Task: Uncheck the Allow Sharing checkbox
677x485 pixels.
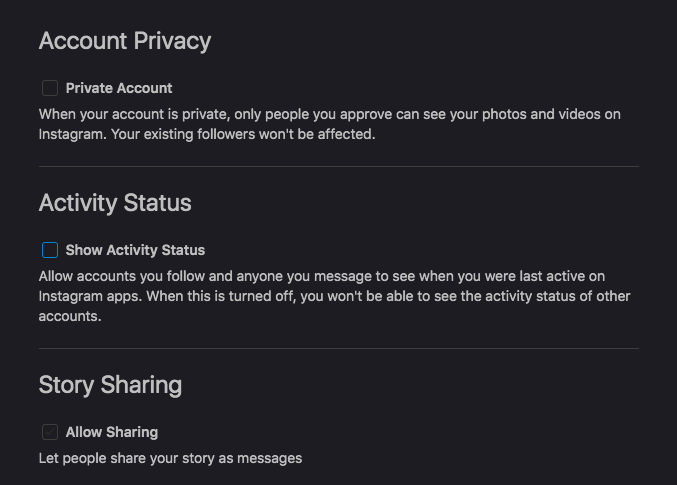Action: tap(50, 432)
